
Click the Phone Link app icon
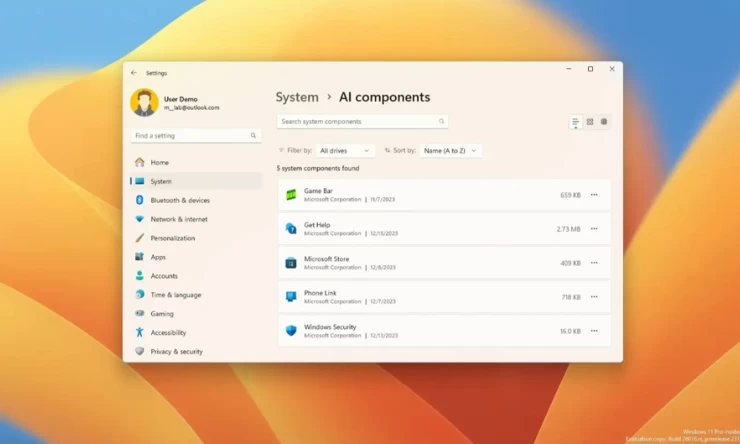point(291,297)
